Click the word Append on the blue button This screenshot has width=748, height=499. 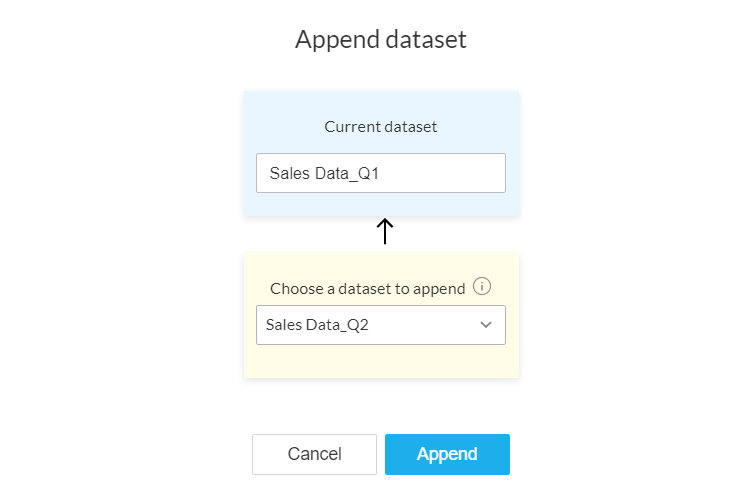(447, 454)
